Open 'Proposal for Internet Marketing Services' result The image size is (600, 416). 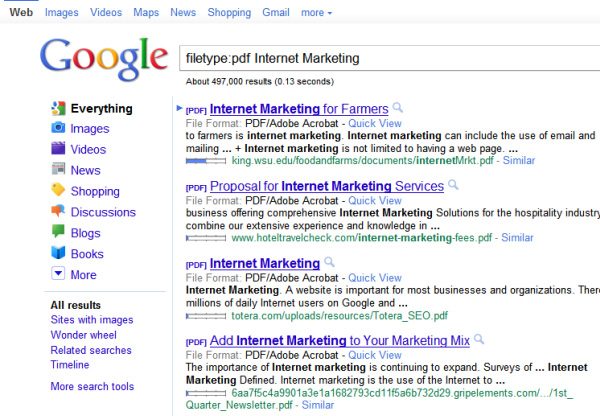[326, 186]
